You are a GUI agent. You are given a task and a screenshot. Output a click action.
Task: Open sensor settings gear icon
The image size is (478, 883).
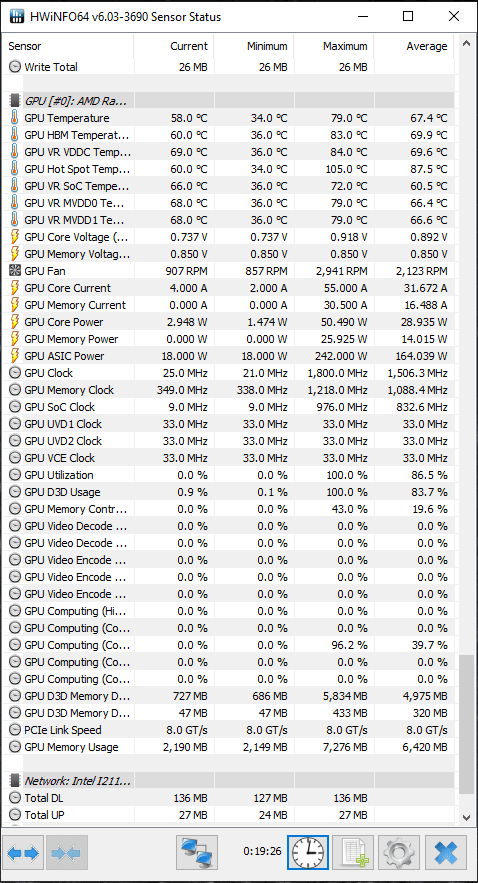pos(400,853)
